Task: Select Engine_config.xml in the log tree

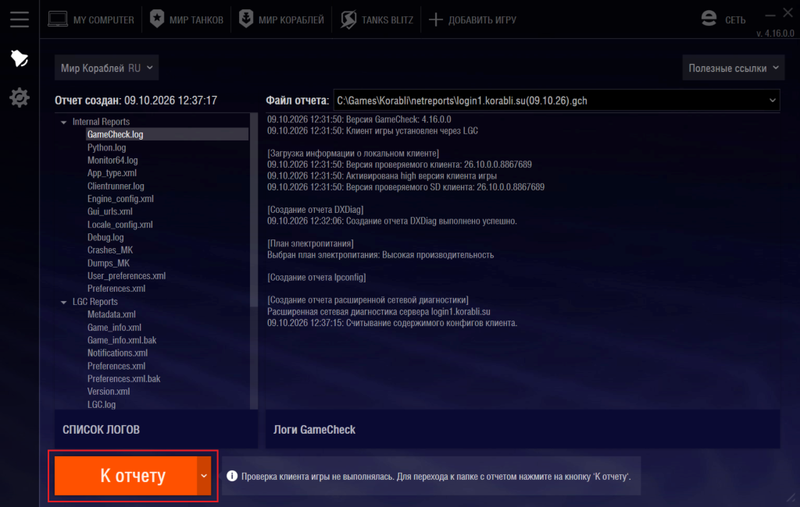Action: [120, 199]
